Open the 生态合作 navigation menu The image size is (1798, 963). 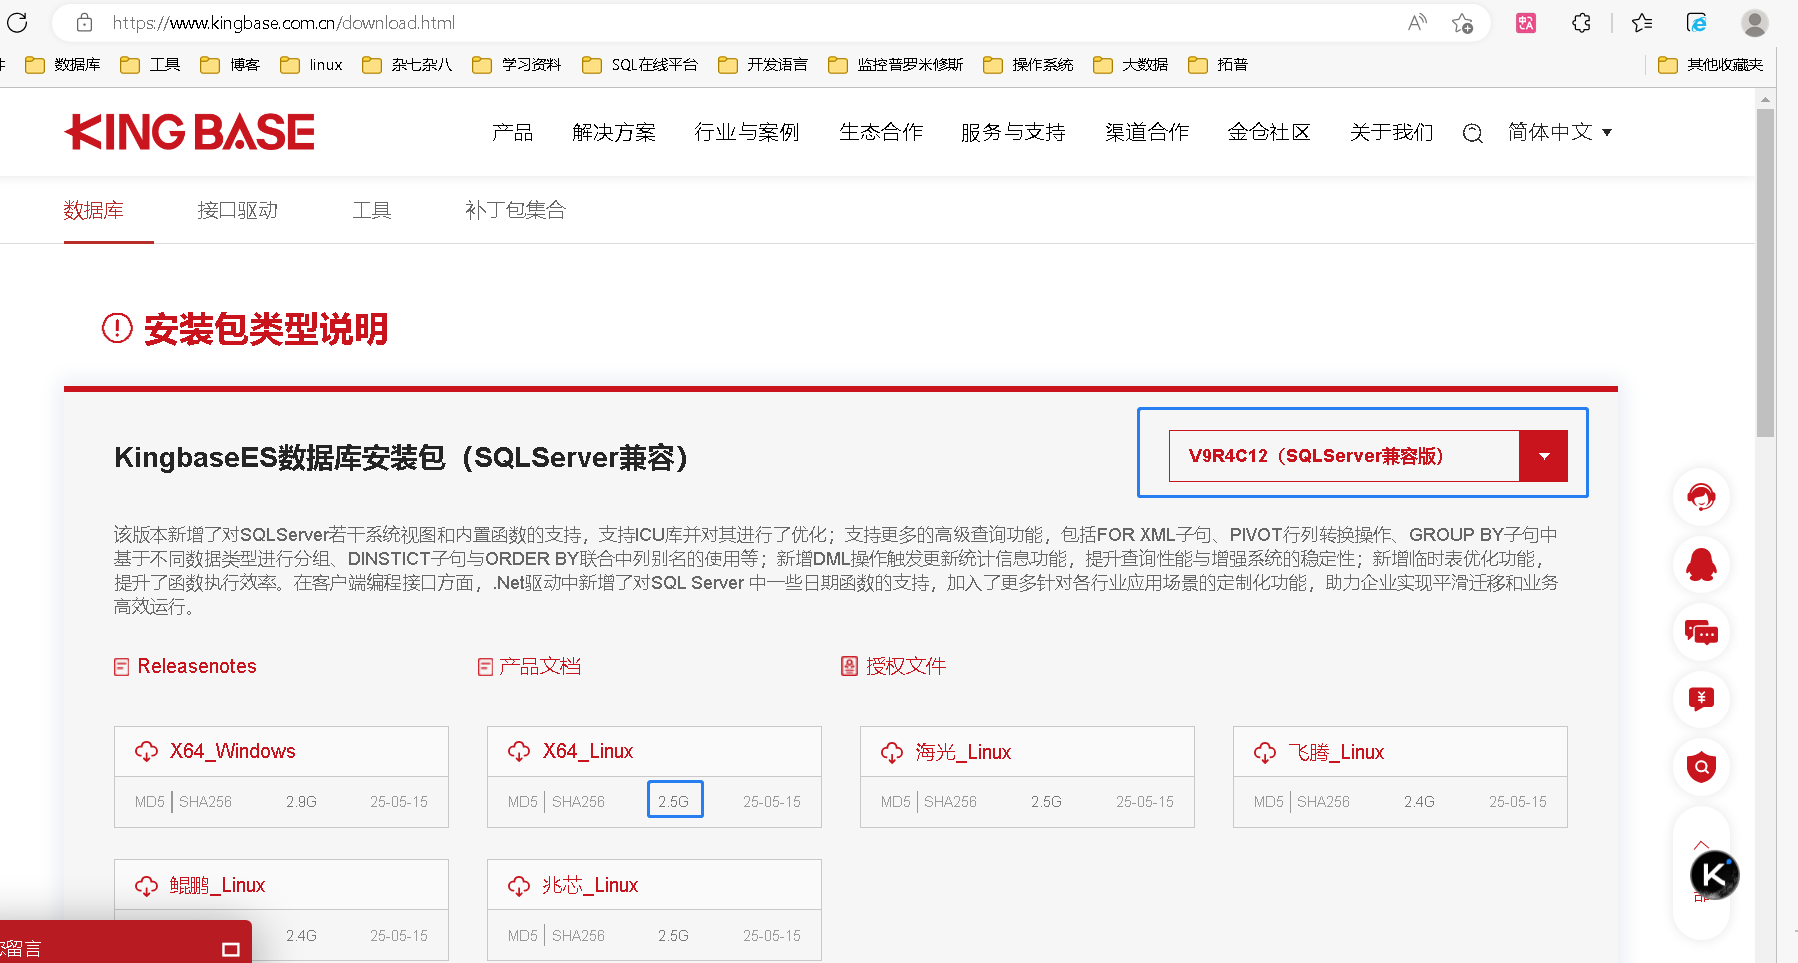[881, 132]
